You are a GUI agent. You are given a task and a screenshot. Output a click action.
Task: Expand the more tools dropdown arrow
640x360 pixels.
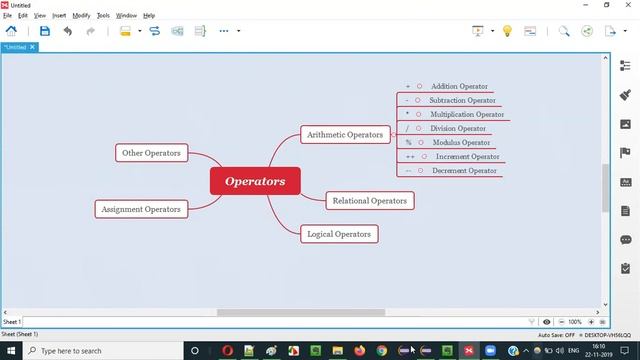click(x=239, y=31)
